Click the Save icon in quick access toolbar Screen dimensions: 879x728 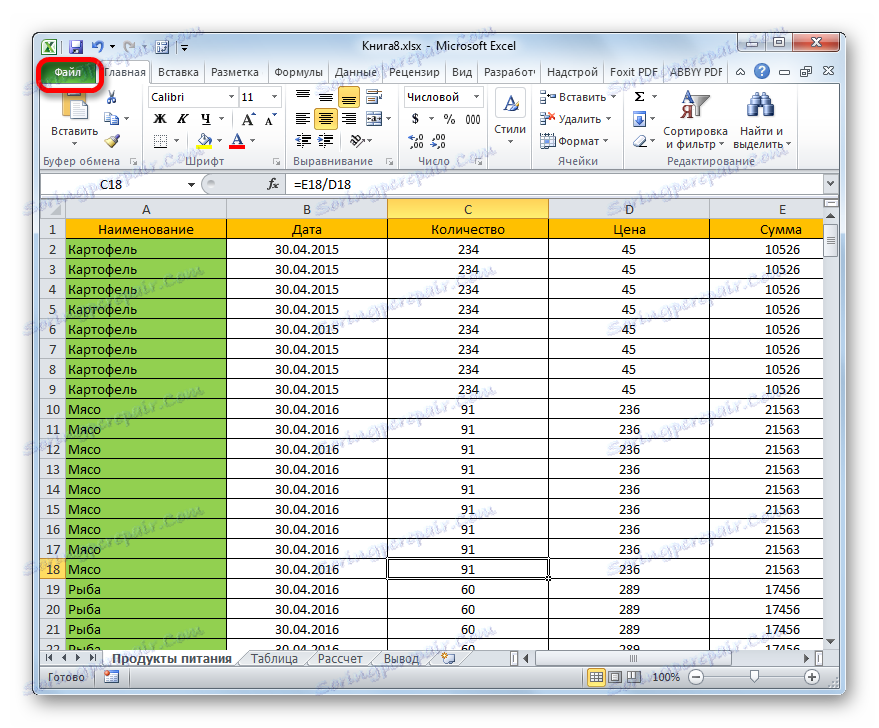76,47
